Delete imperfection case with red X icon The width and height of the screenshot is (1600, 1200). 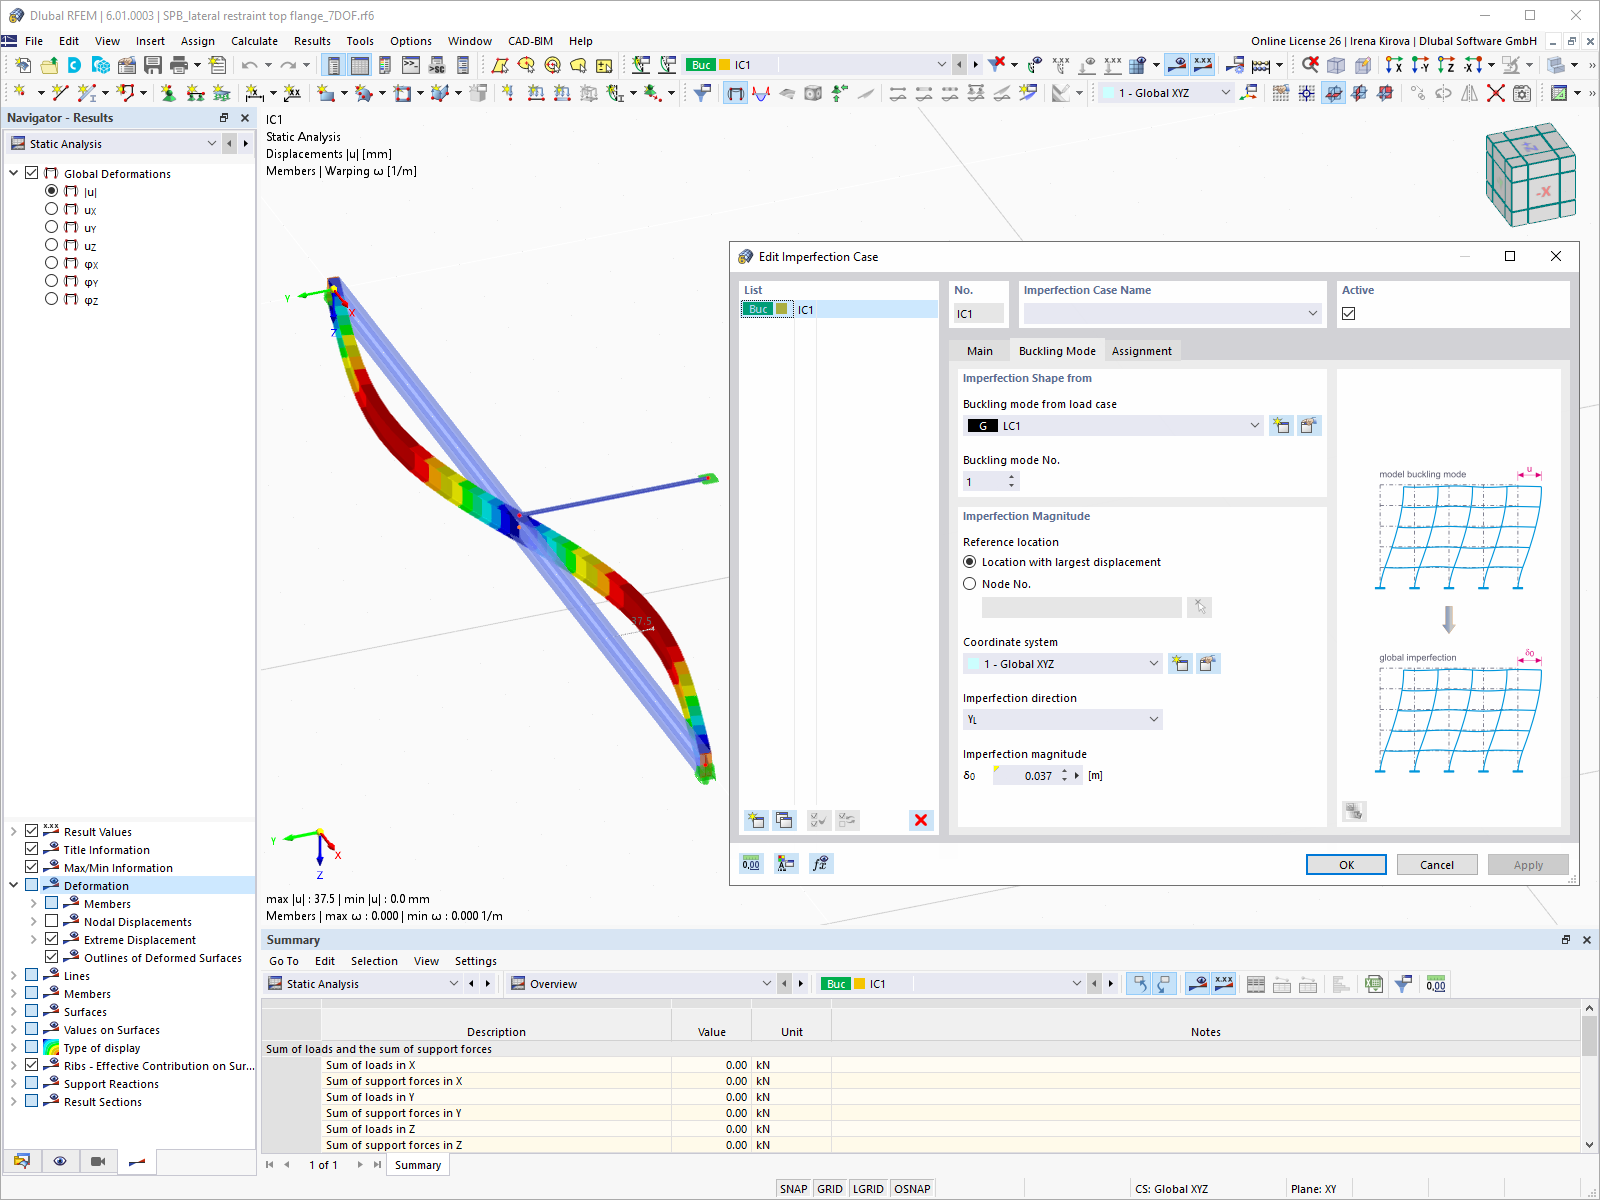coord(921,820)
